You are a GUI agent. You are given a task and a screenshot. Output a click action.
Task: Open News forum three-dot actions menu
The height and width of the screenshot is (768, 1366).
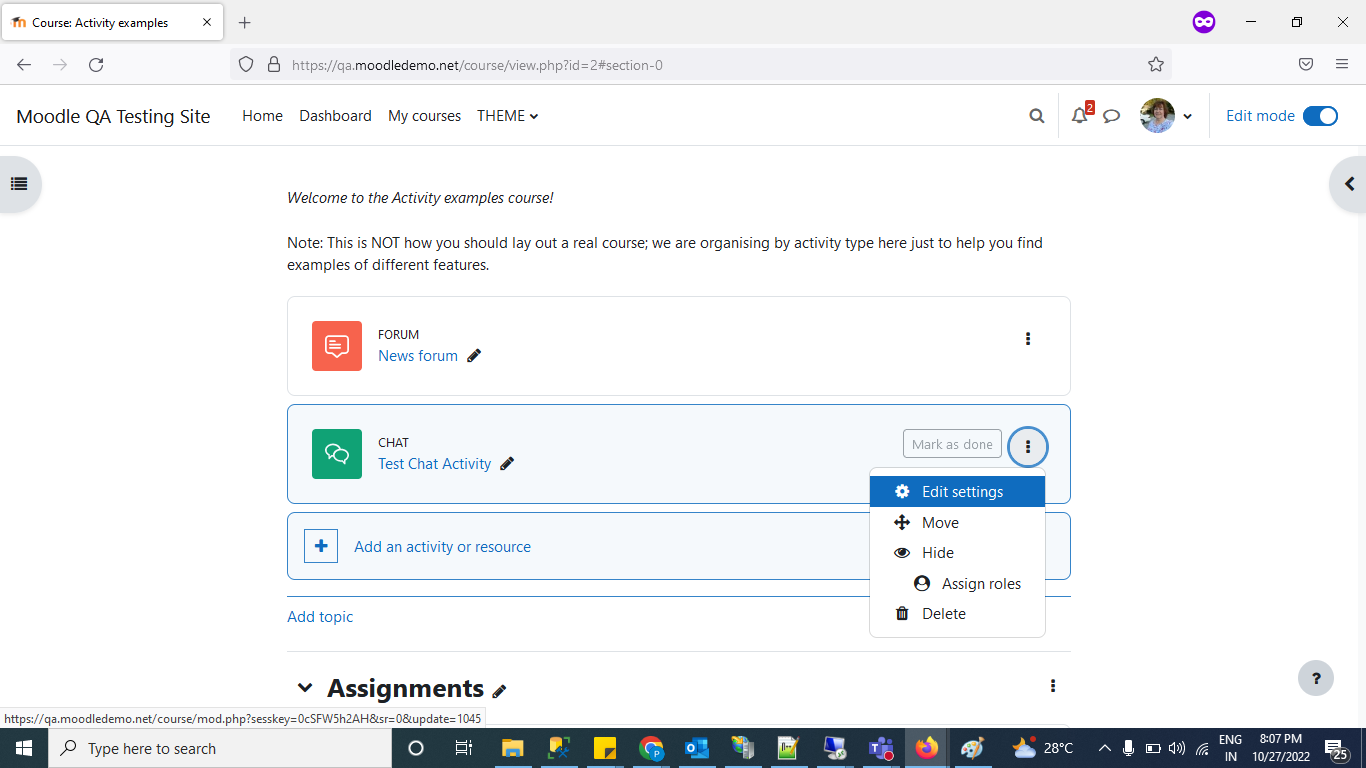pos(1028,339)
